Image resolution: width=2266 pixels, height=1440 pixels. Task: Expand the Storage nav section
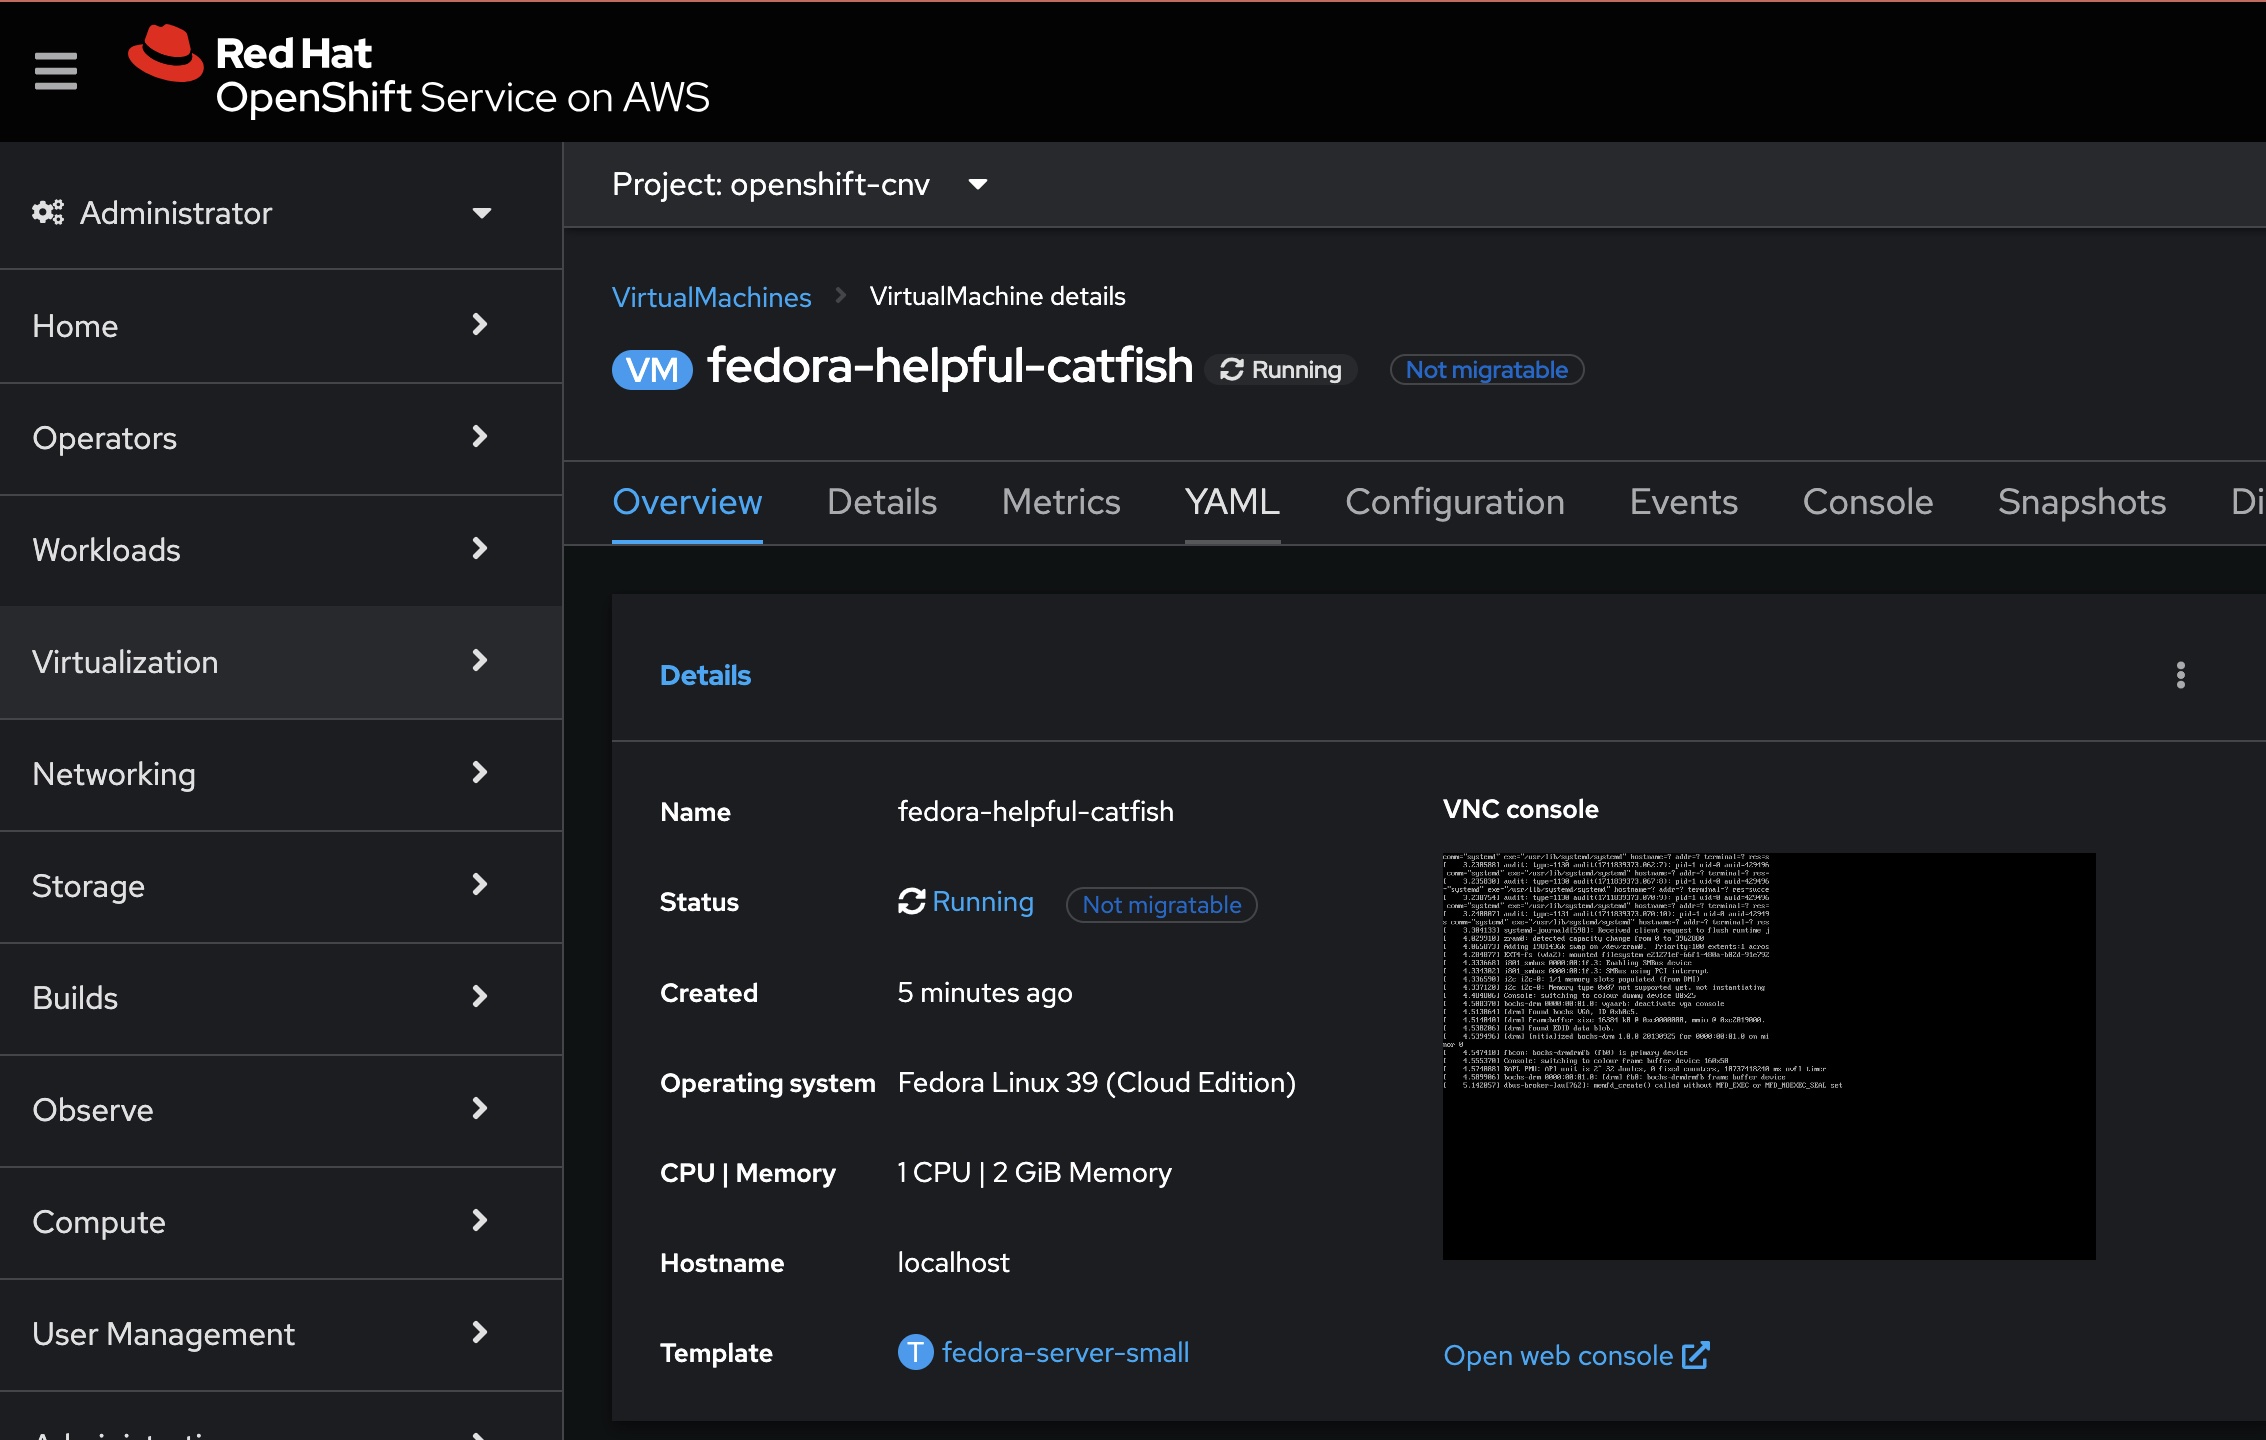pyautogui.click(x=480, y=885)
